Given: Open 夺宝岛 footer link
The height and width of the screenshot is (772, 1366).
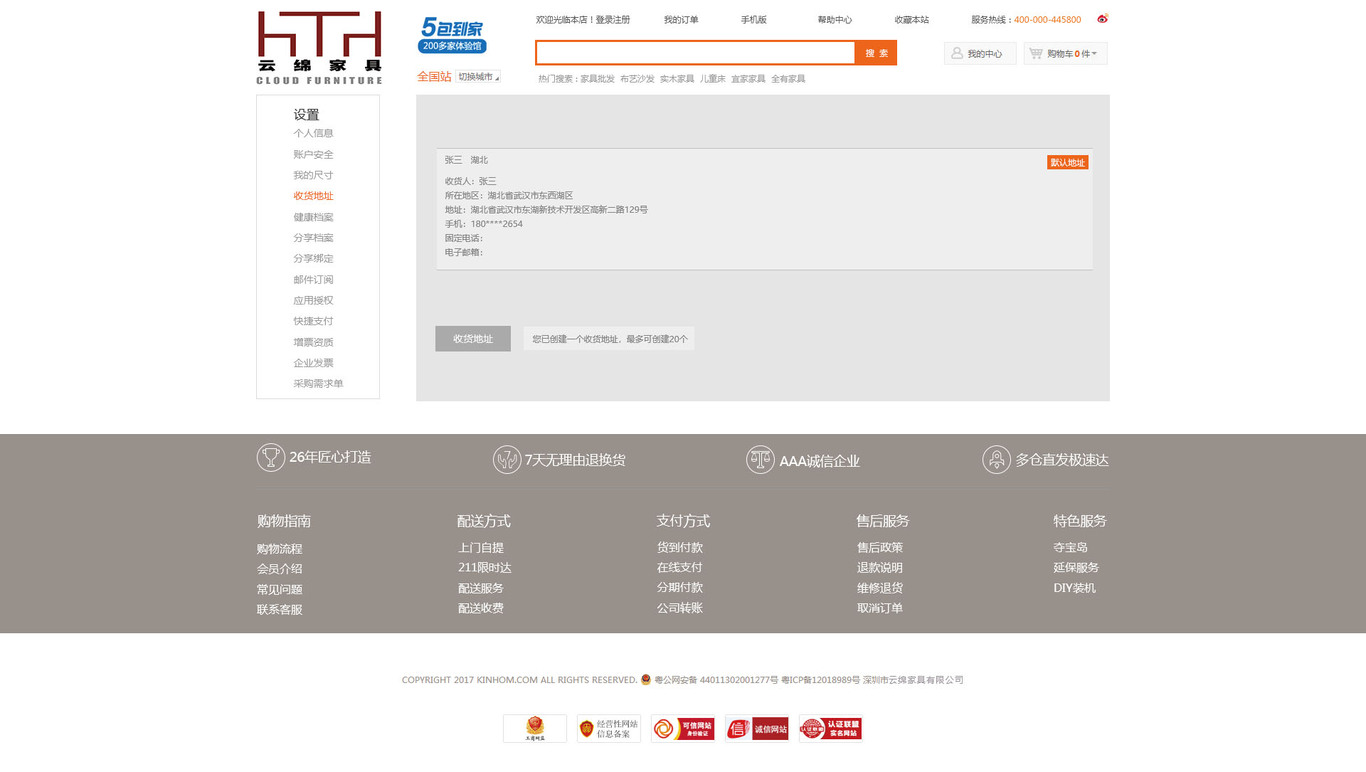Looking at the screenshot, I should [x=1070, y=548].
